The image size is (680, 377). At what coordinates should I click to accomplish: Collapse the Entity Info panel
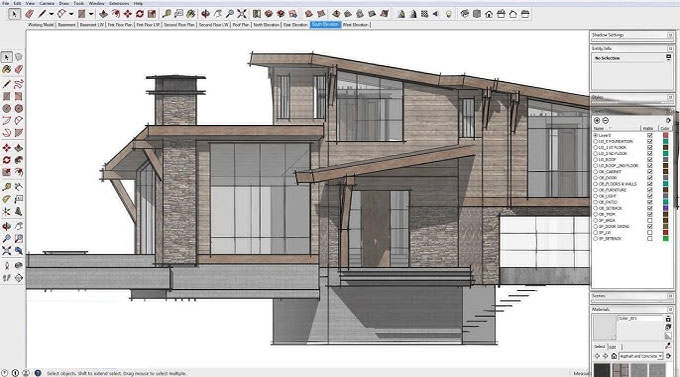(670, 48)
